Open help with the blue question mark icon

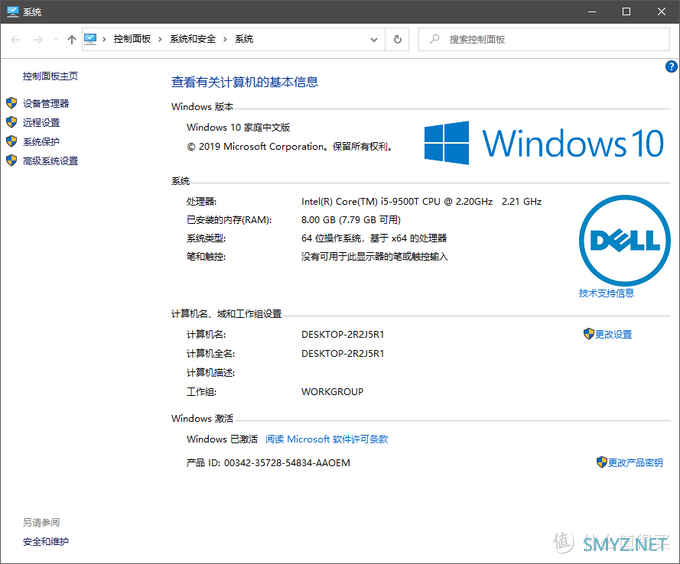(x=671, y=67)
